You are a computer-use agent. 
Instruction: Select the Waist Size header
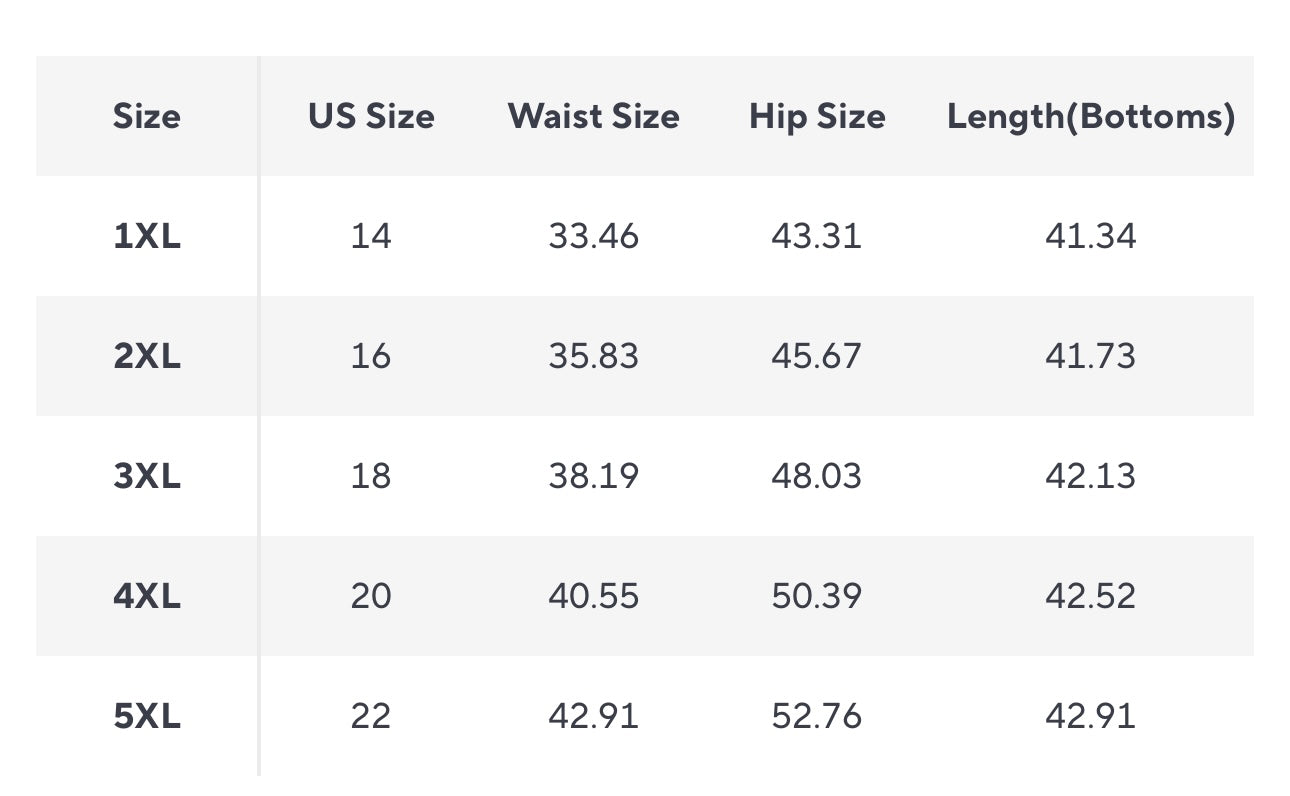[x=593, y=117]
